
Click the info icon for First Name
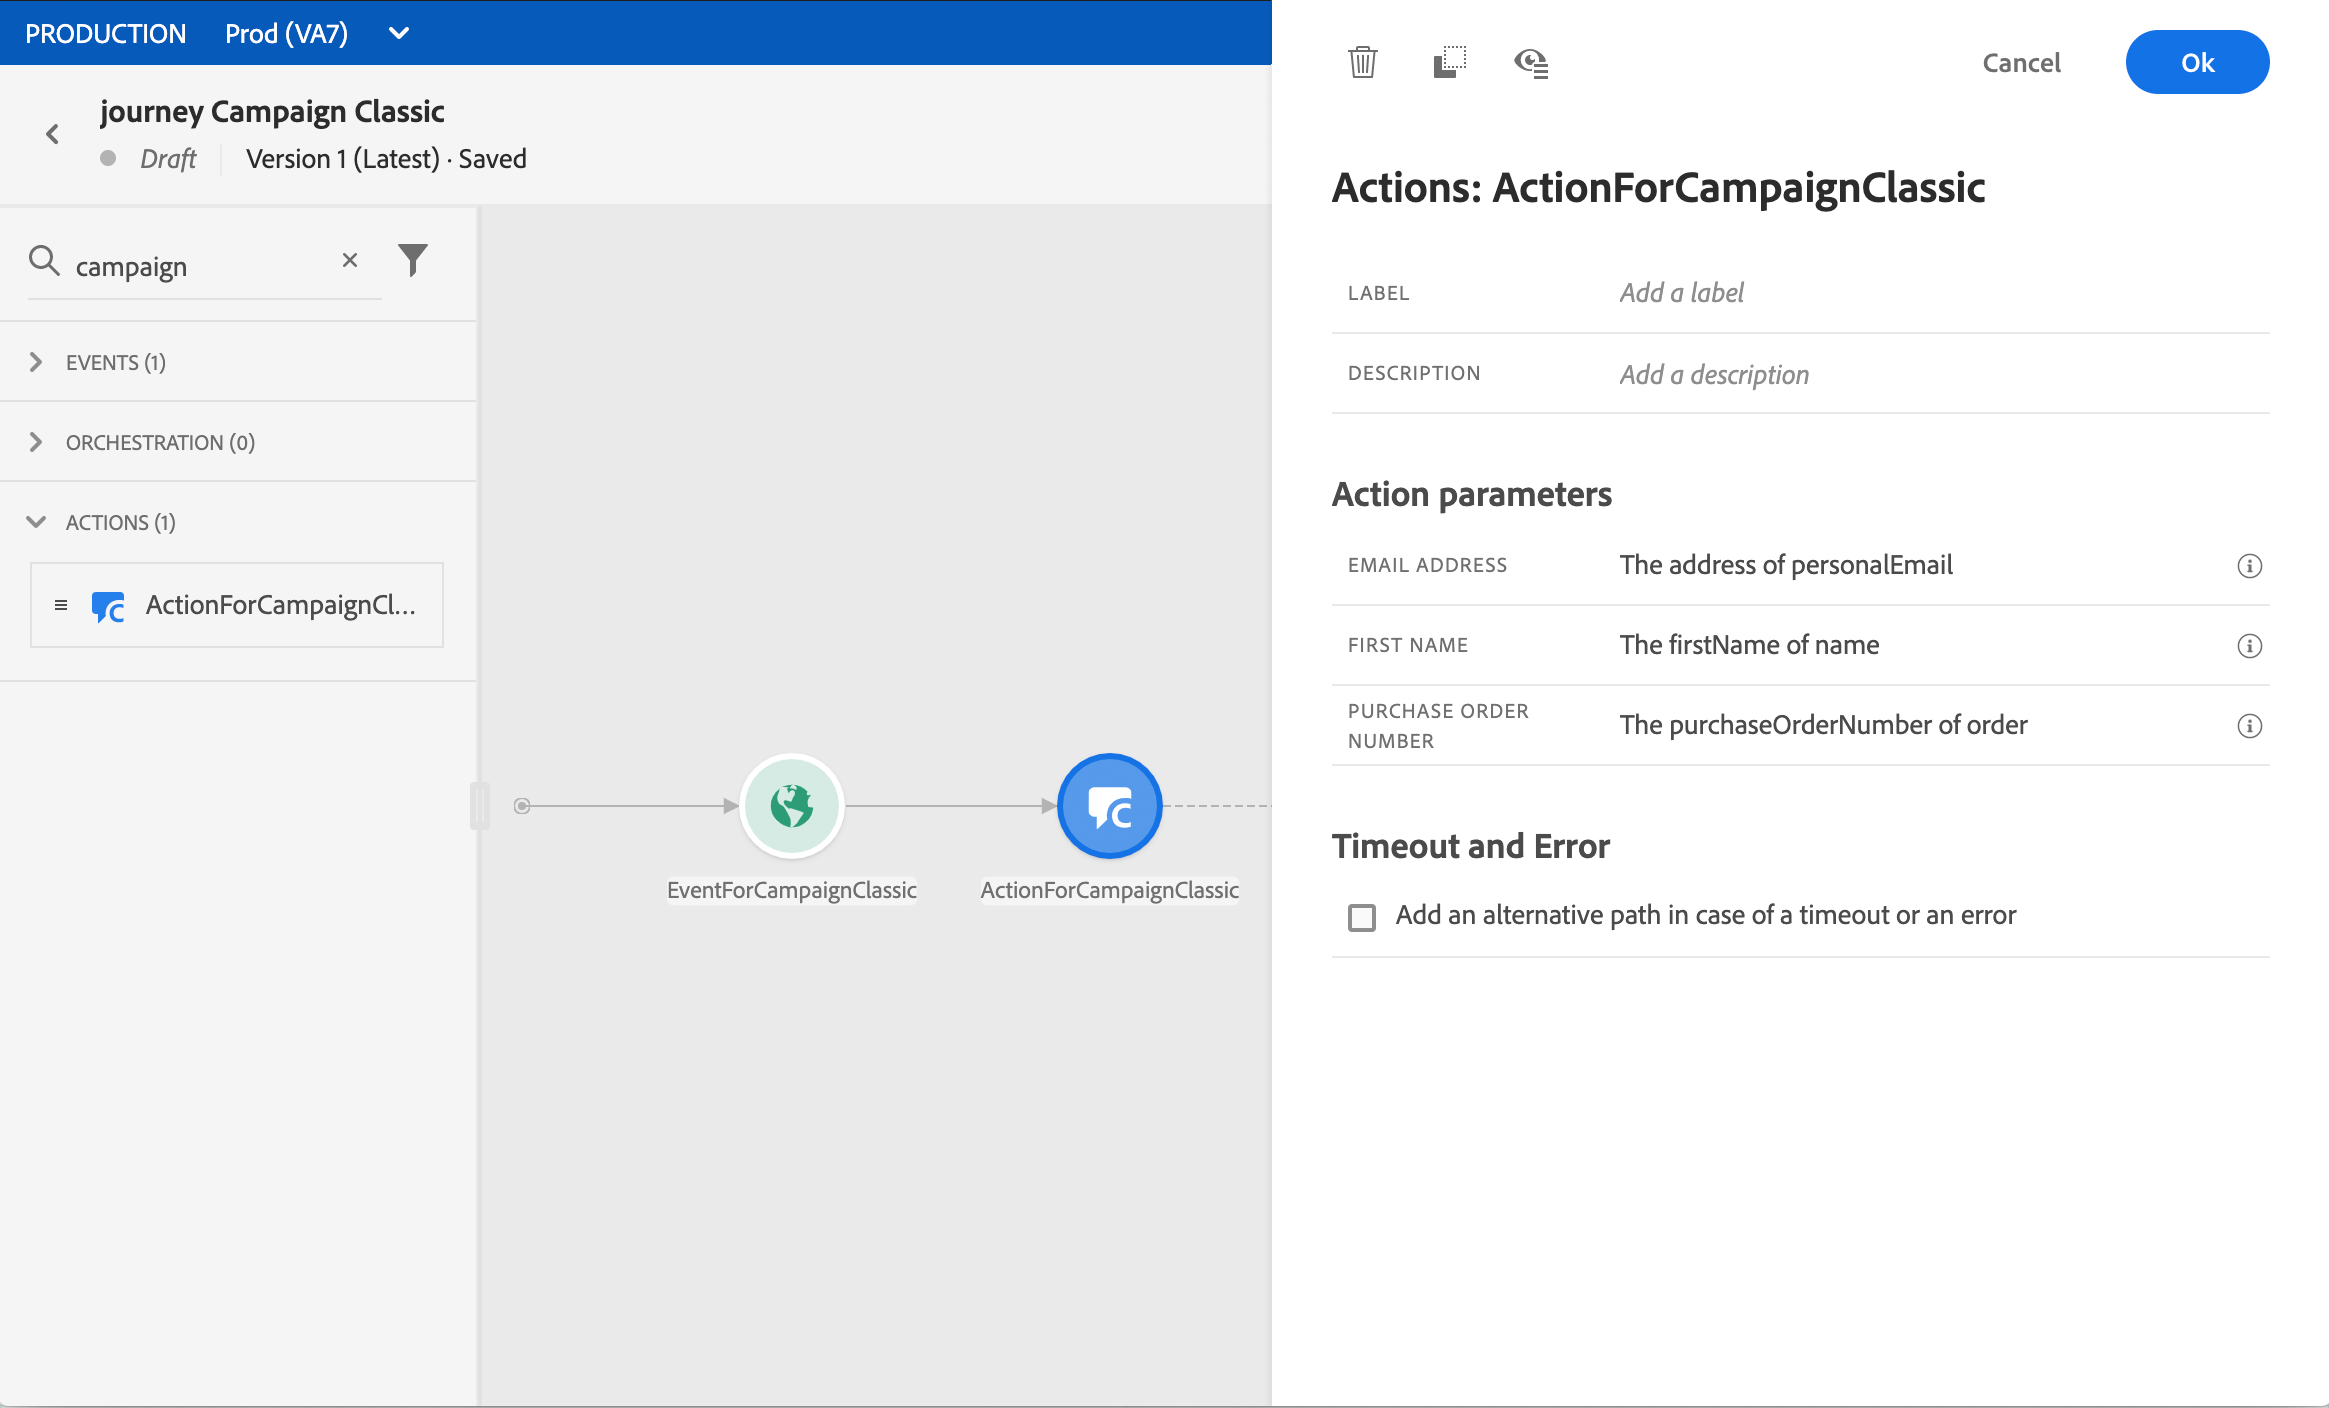tap(2249, 646)
